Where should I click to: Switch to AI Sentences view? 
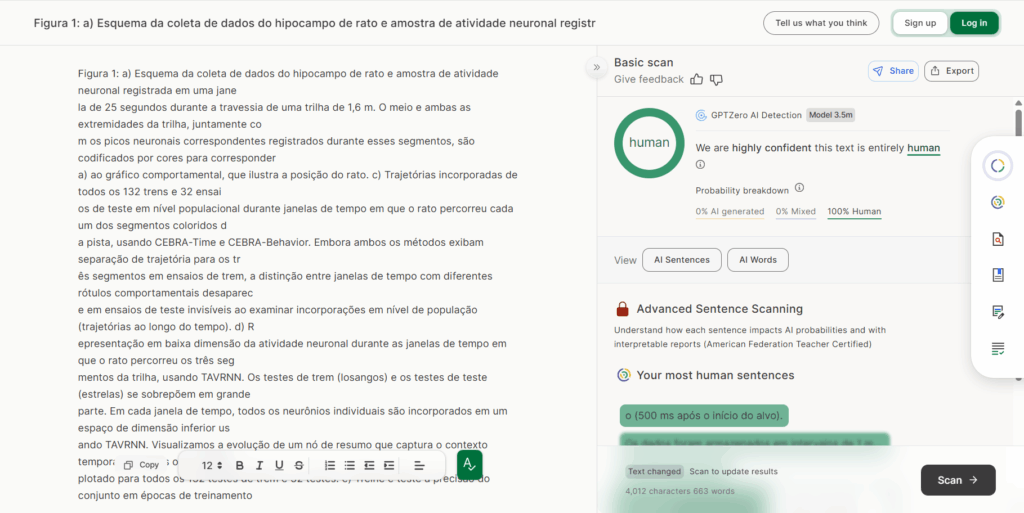pyautogui.click(x=681, y=260)
